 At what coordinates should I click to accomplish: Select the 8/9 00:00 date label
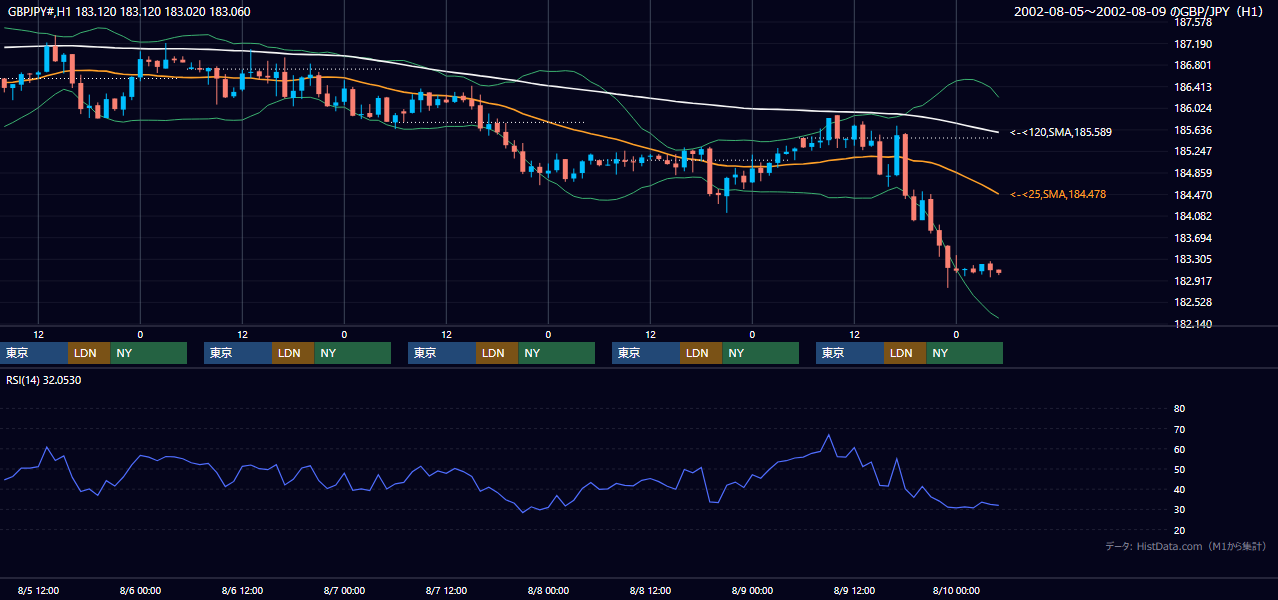(x=752, y=590)
